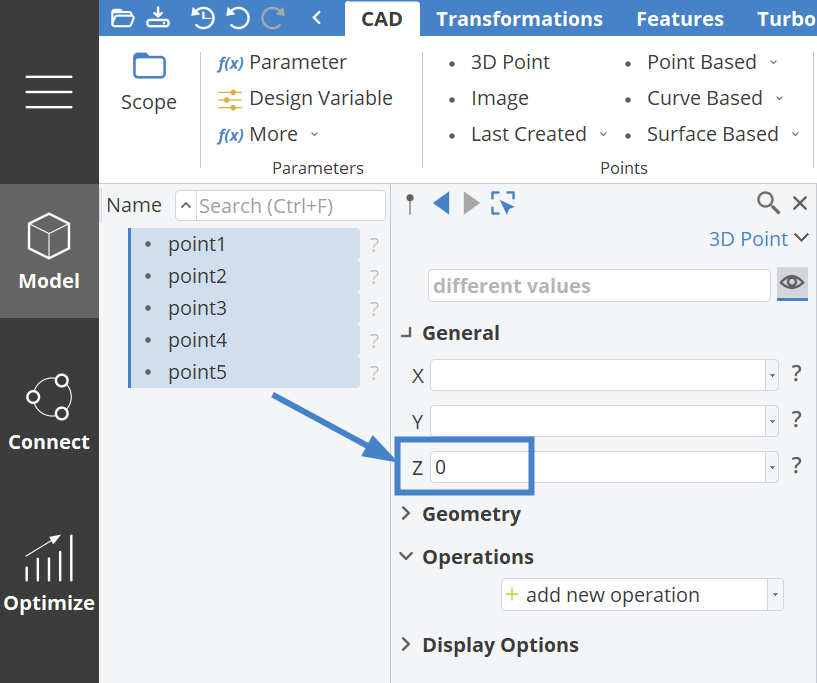Viewport: 817px width, 683px height.
Task: Close the object editor panel
Action: pyautogui.click(x=800, y=203)
